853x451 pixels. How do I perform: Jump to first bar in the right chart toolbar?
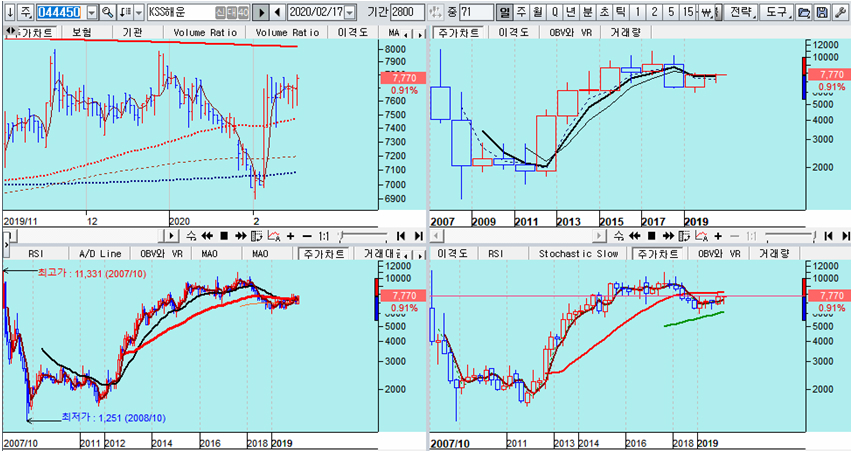[829, 236]
